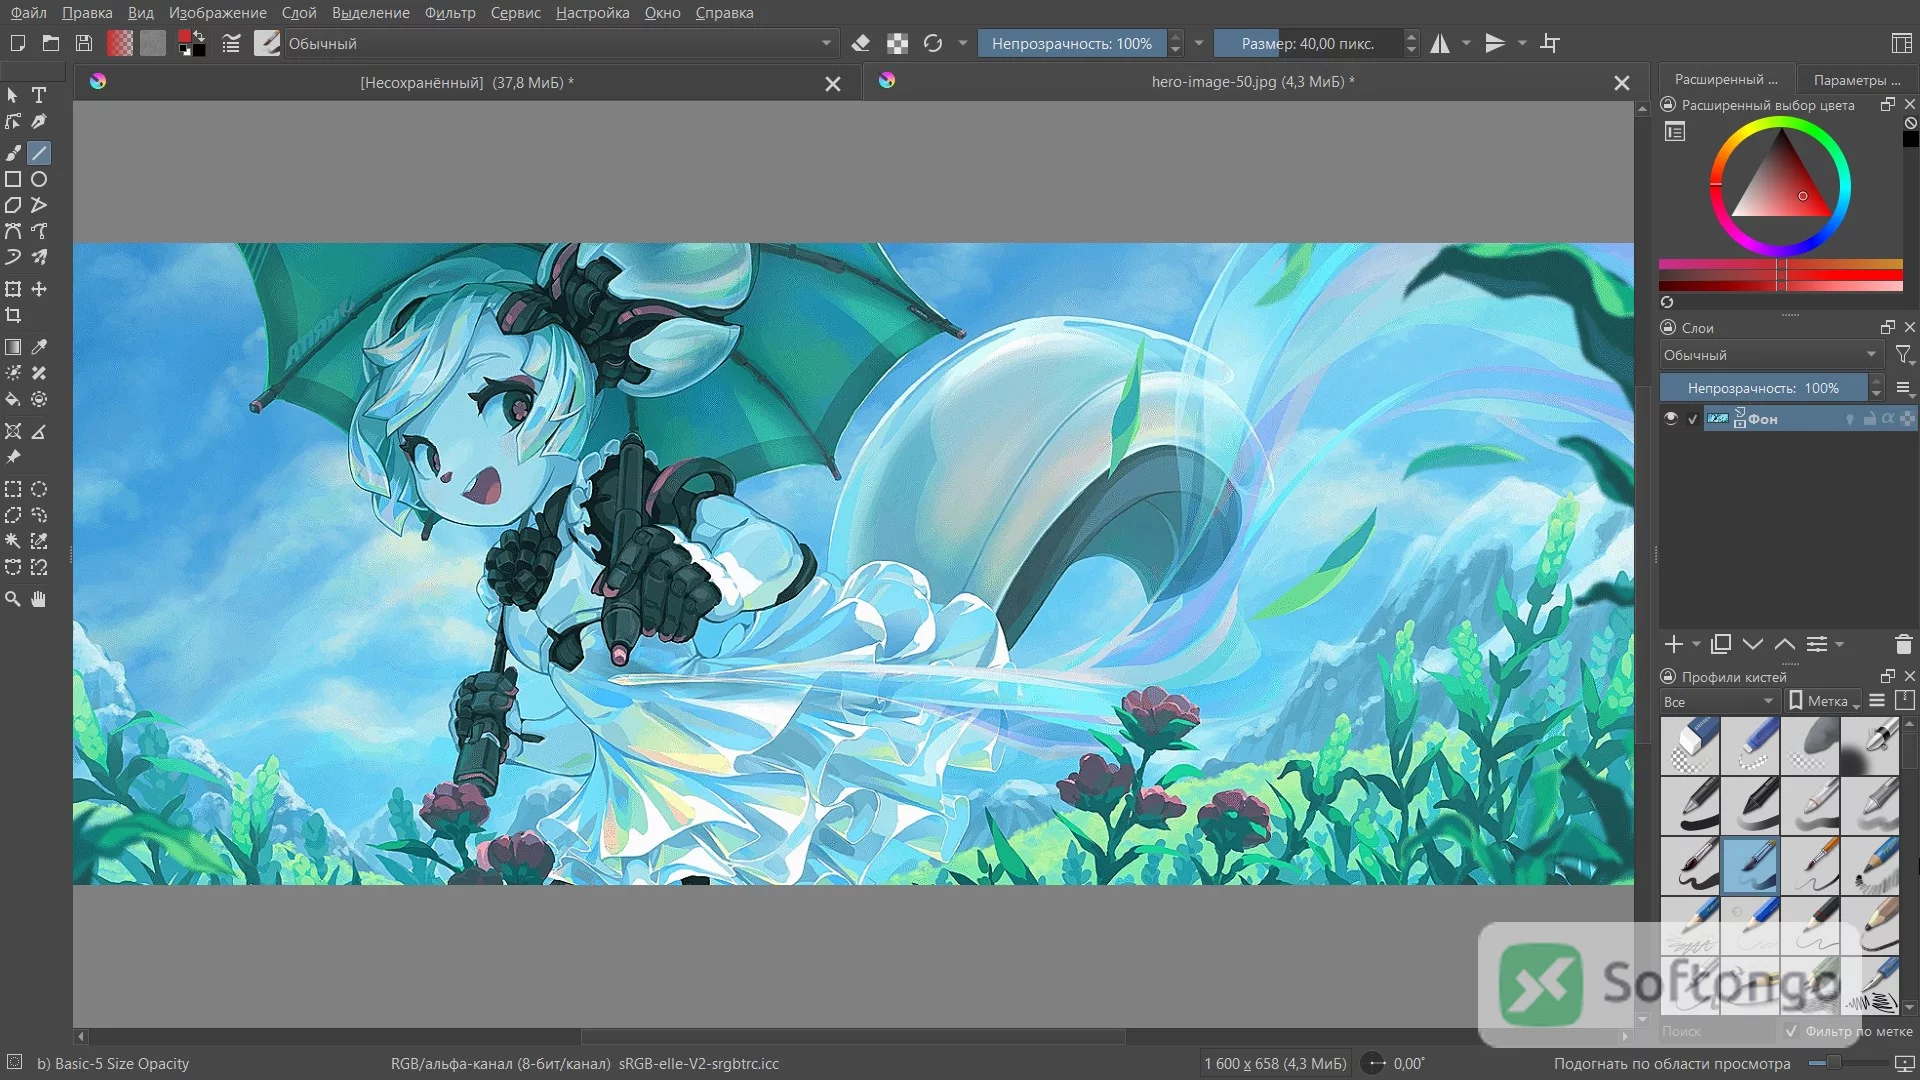
Task: Select the Line tool
Action: [x=39, y=153]
